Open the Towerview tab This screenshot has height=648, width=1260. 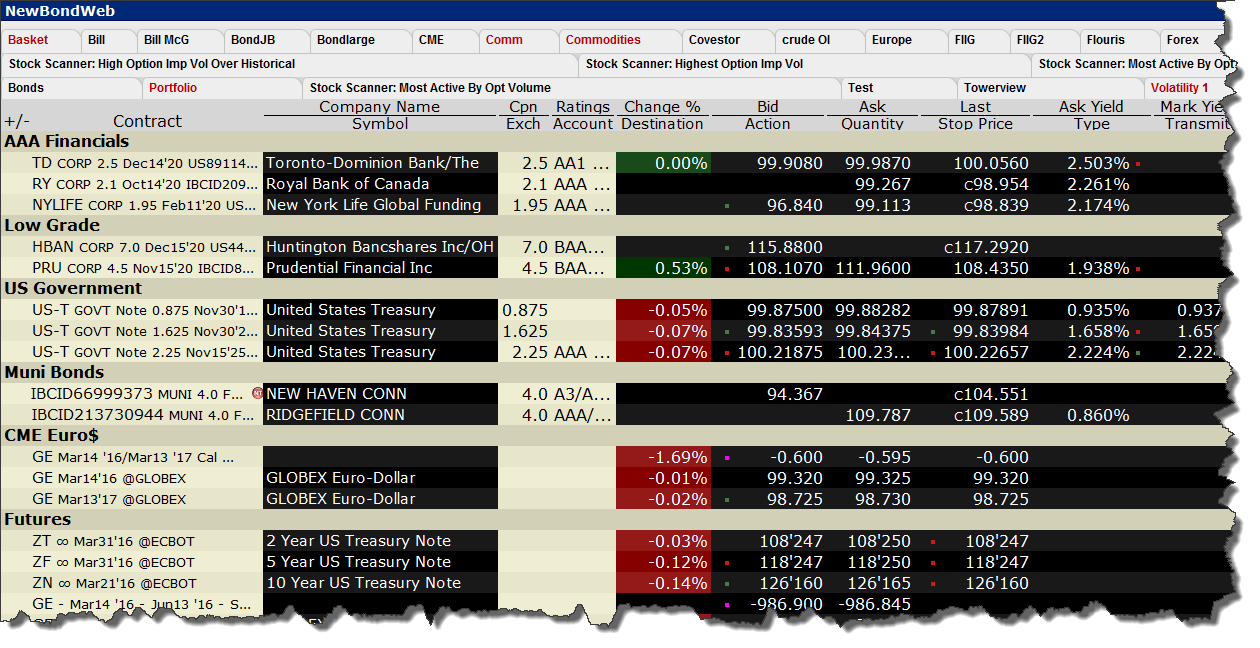tap(1048, 88)
